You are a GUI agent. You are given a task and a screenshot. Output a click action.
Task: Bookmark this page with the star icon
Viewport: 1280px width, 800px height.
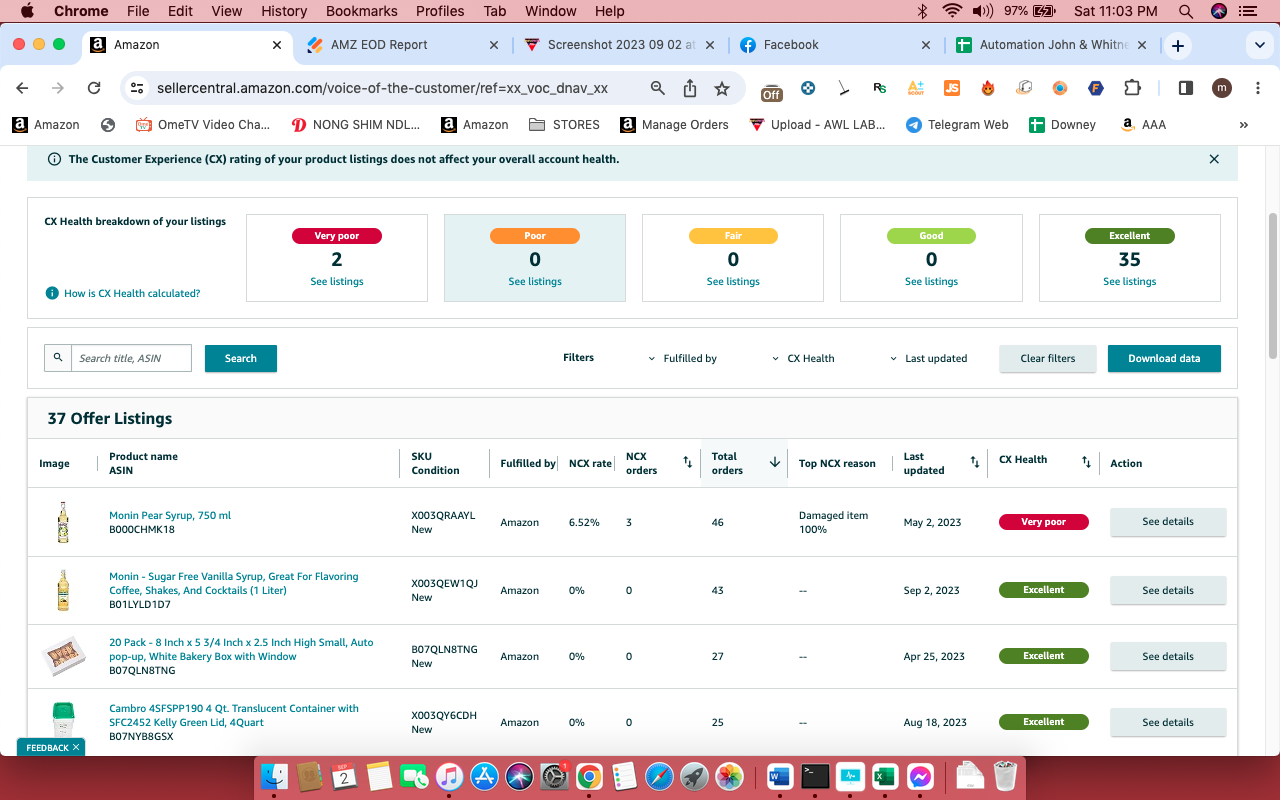722,88
